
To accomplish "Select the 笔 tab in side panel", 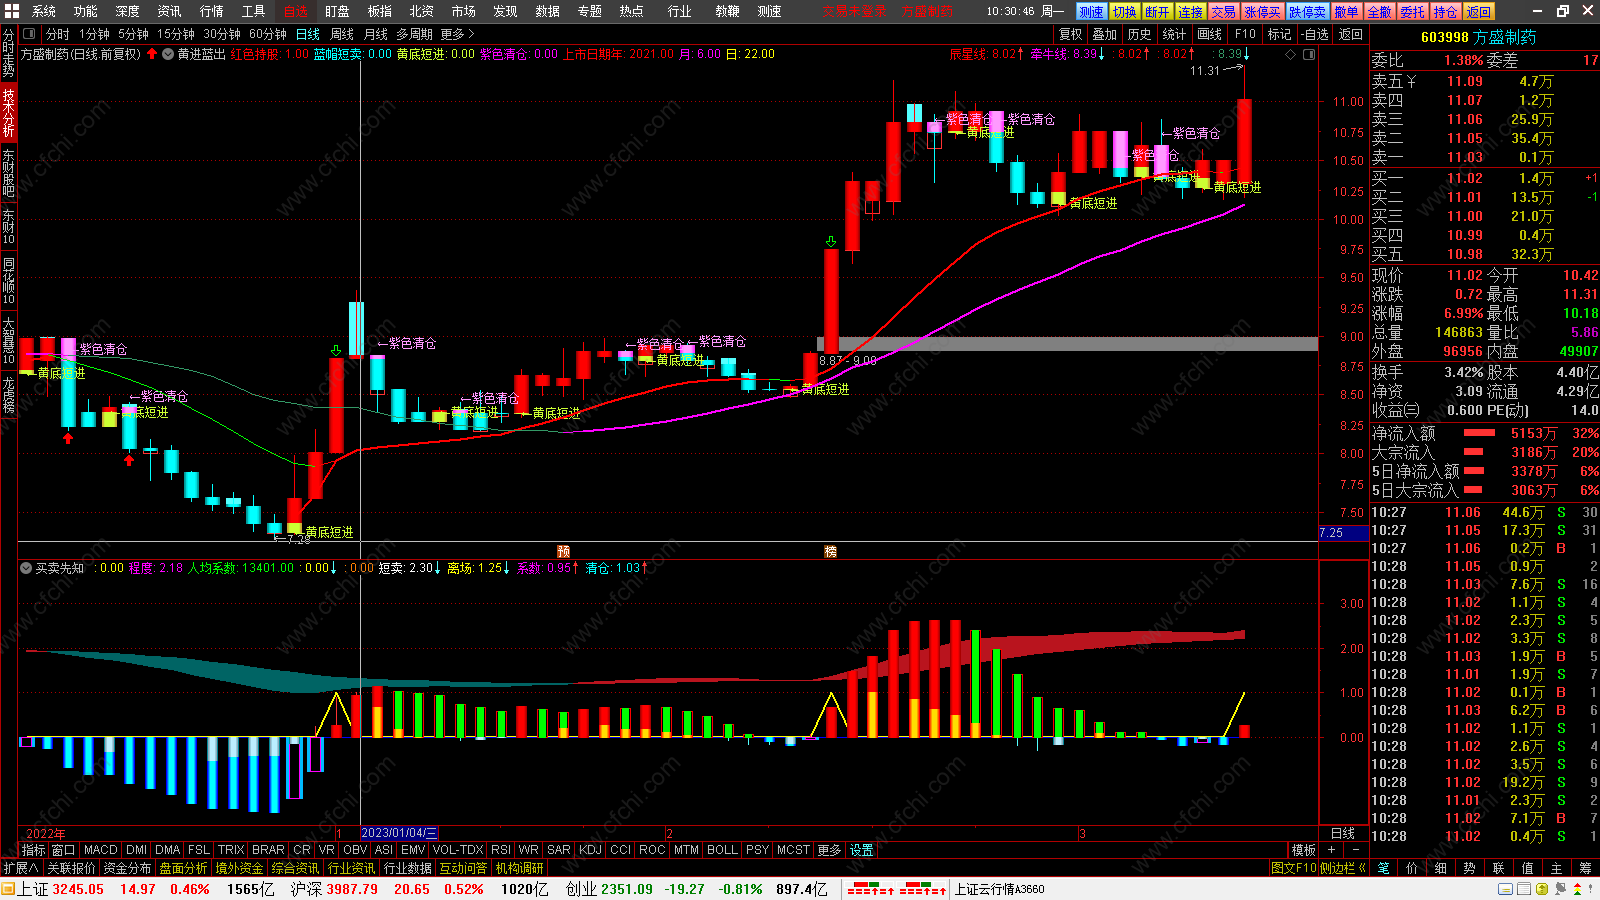I will pos(1384,868).
